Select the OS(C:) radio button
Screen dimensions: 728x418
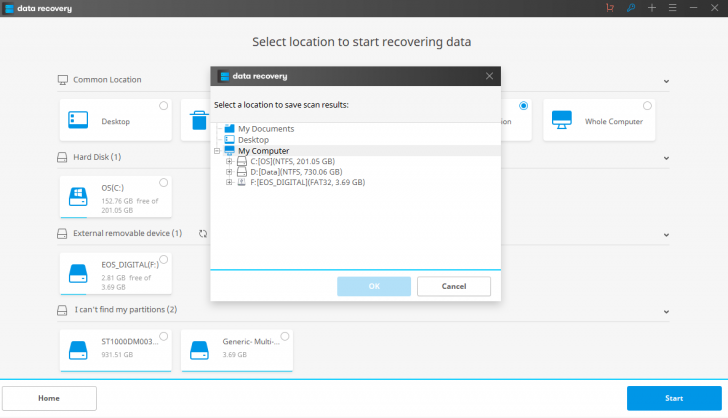pos(163,183)
